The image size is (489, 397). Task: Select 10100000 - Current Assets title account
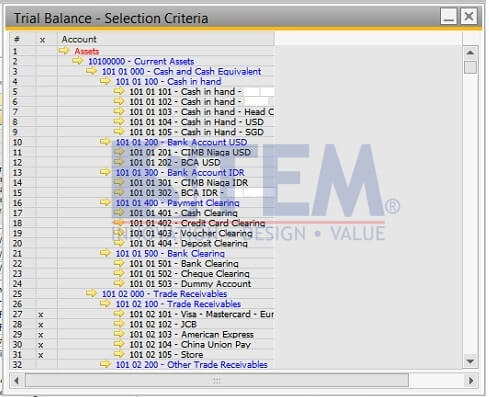[141, 61]
